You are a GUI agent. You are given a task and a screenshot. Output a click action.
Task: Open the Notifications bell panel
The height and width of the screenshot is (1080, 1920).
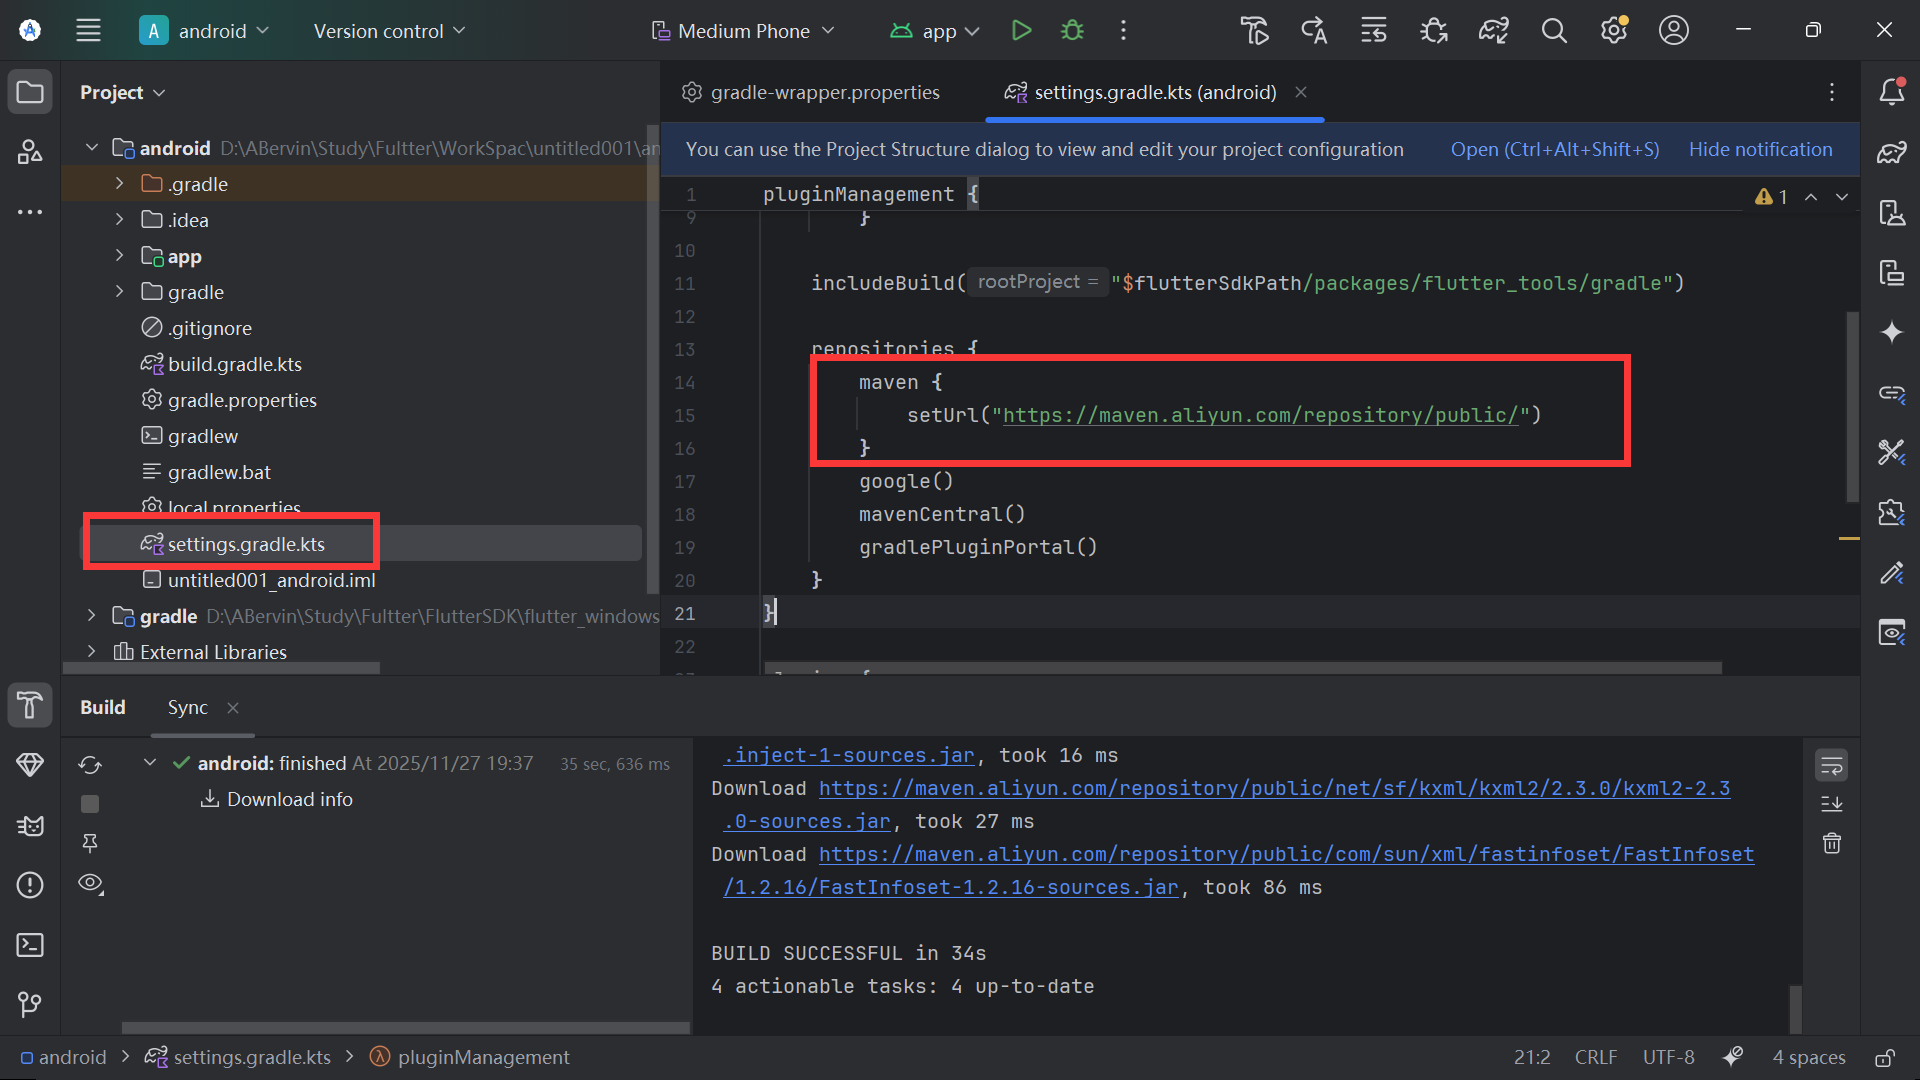click(1891, 92)
